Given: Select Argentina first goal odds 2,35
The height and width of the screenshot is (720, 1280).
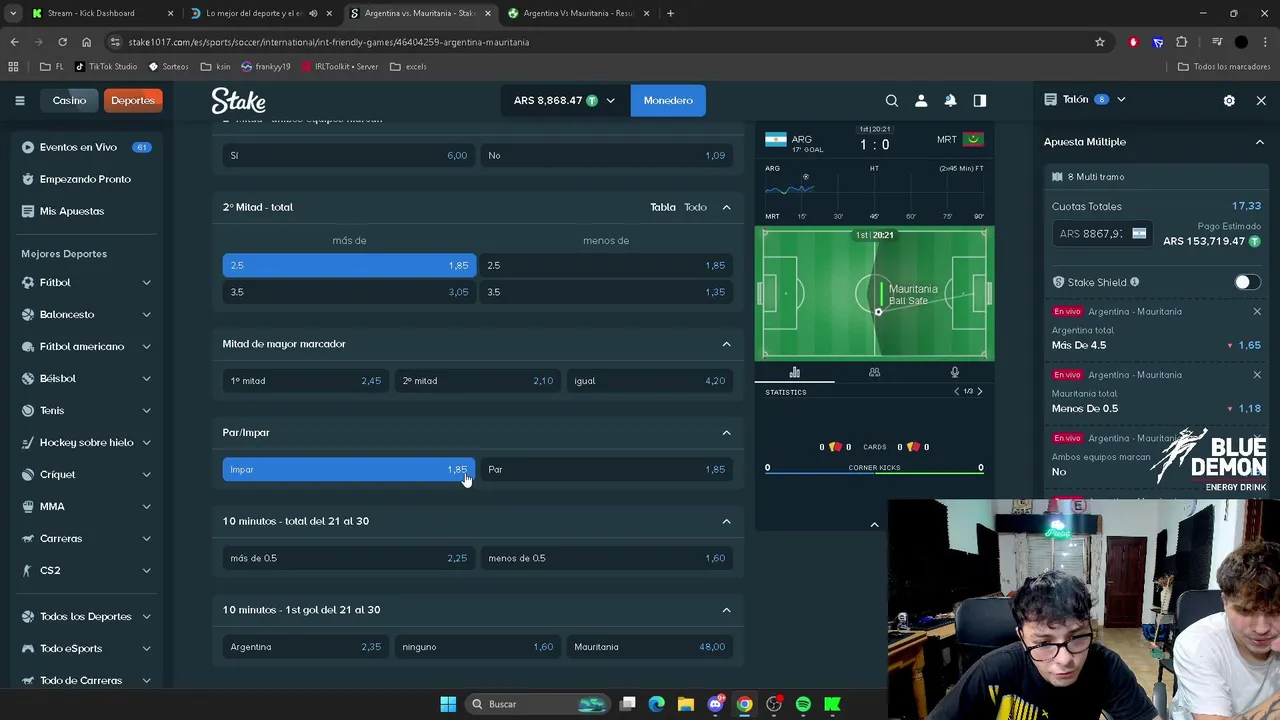Looking at the screenshot, I should click(306, 647).
